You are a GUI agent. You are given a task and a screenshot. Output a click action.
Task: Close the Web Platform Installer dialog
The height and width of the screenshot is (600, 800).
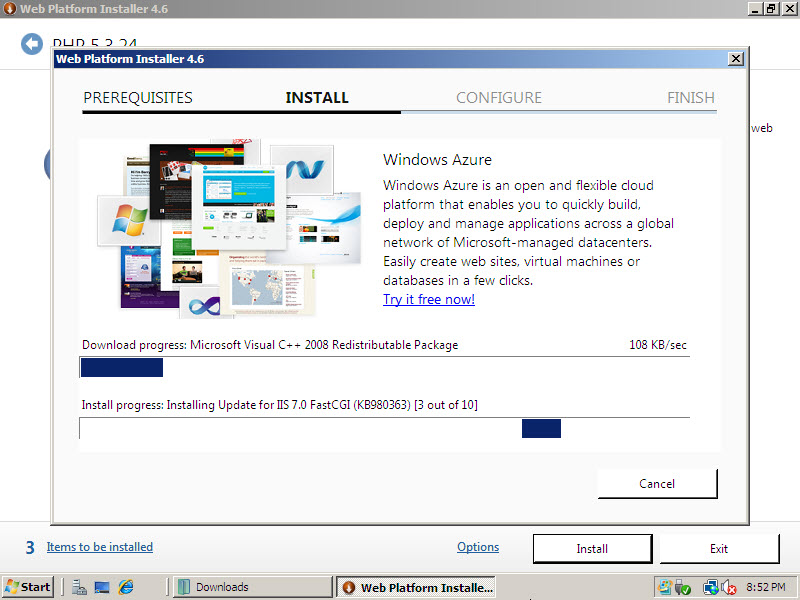point(735,59)
